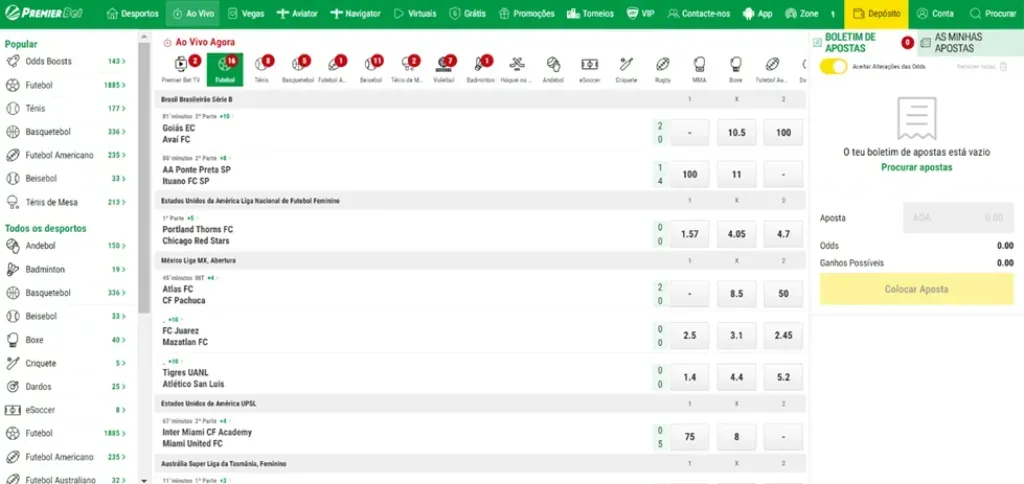Follow the Procurar apostas link
Viewport: 1024px width, 484px height.
916,167
